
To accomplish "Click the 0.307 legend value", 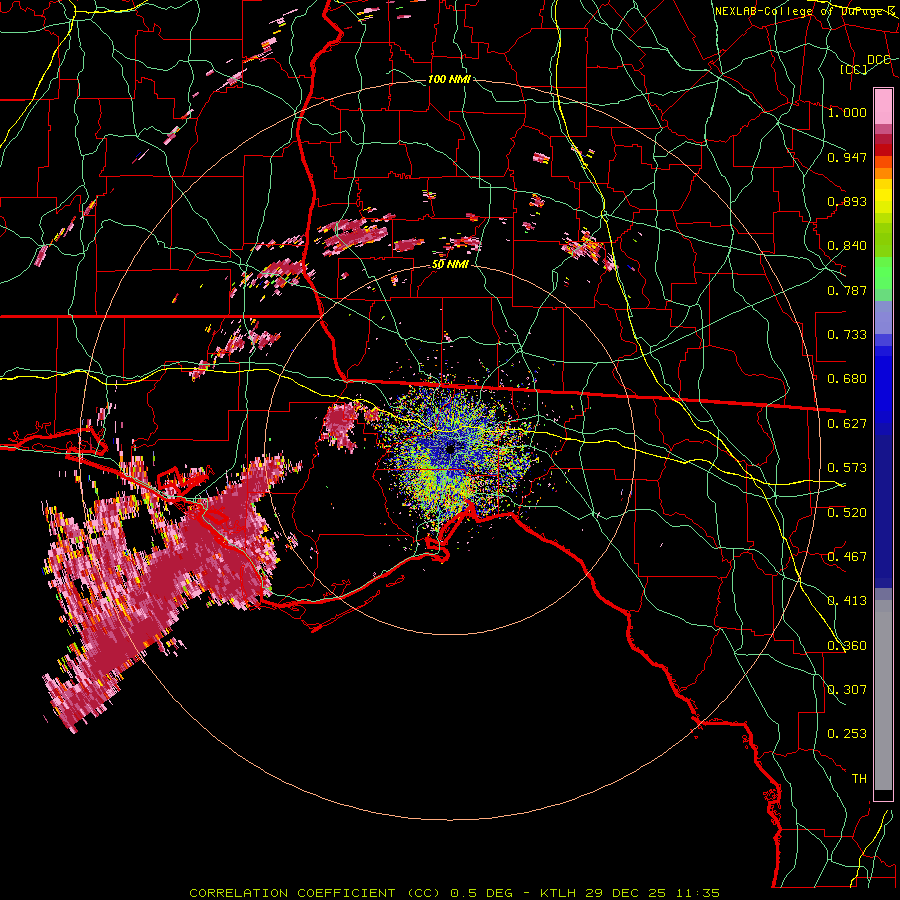I will pyautogui.click(x=847, y=690).
